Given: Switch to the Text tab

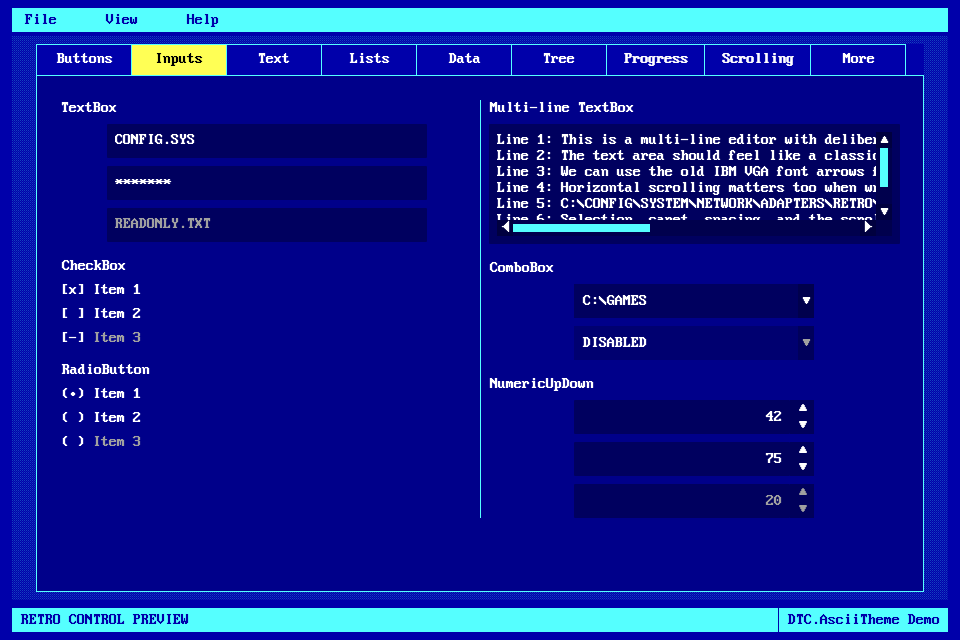Looking at the screenshot, I should tap(274, 59).
